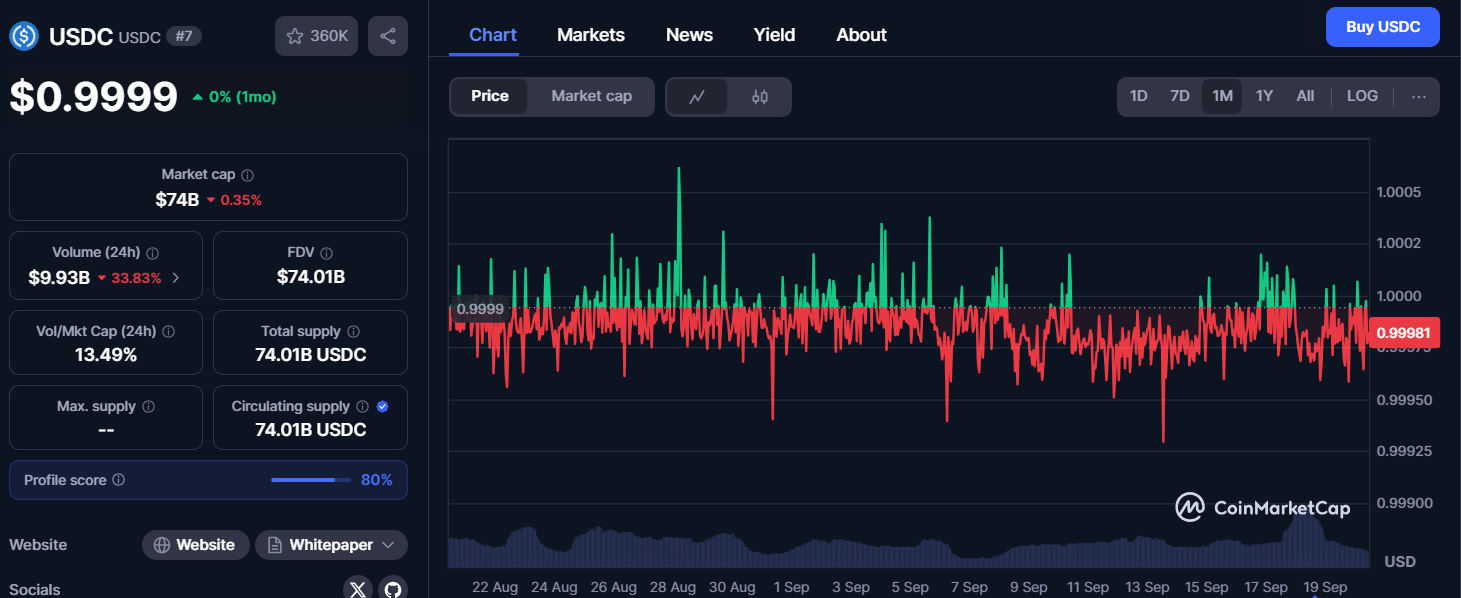1461x598 pixels.
Task: Click the Profile score progress bar
Action: click(x=311, y=480)
